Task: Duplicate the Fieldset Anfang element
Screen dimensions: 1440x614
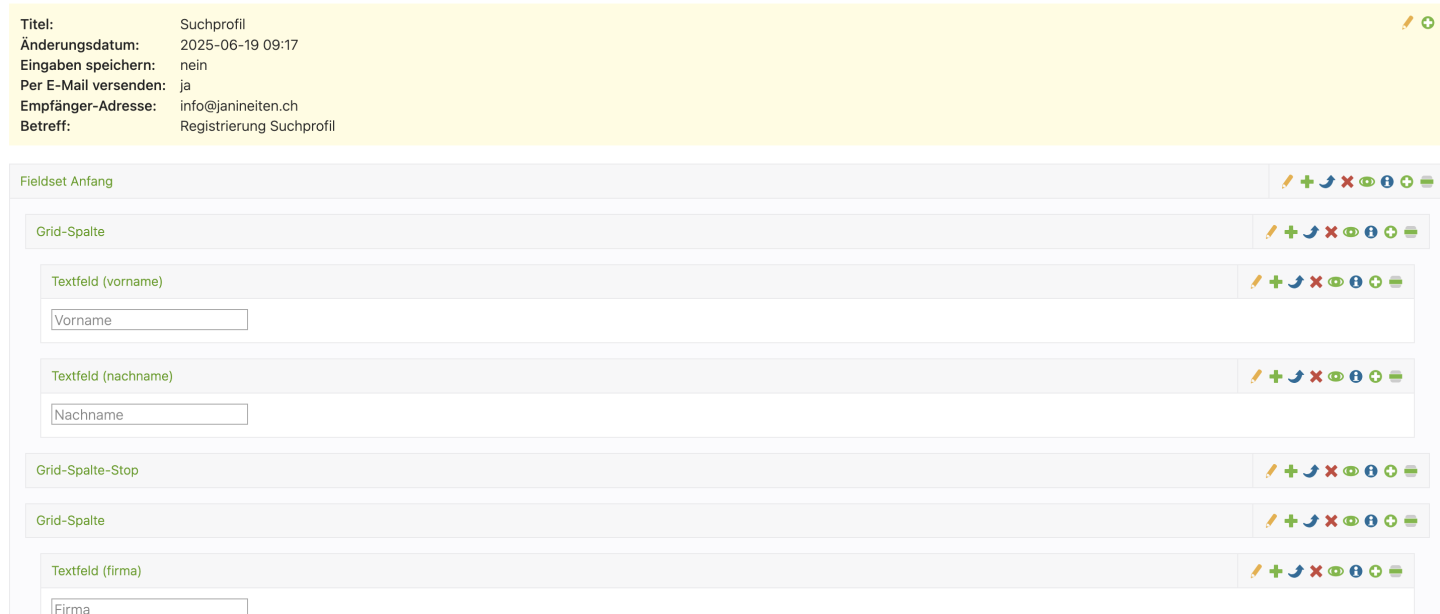Action: [1307, 182]
